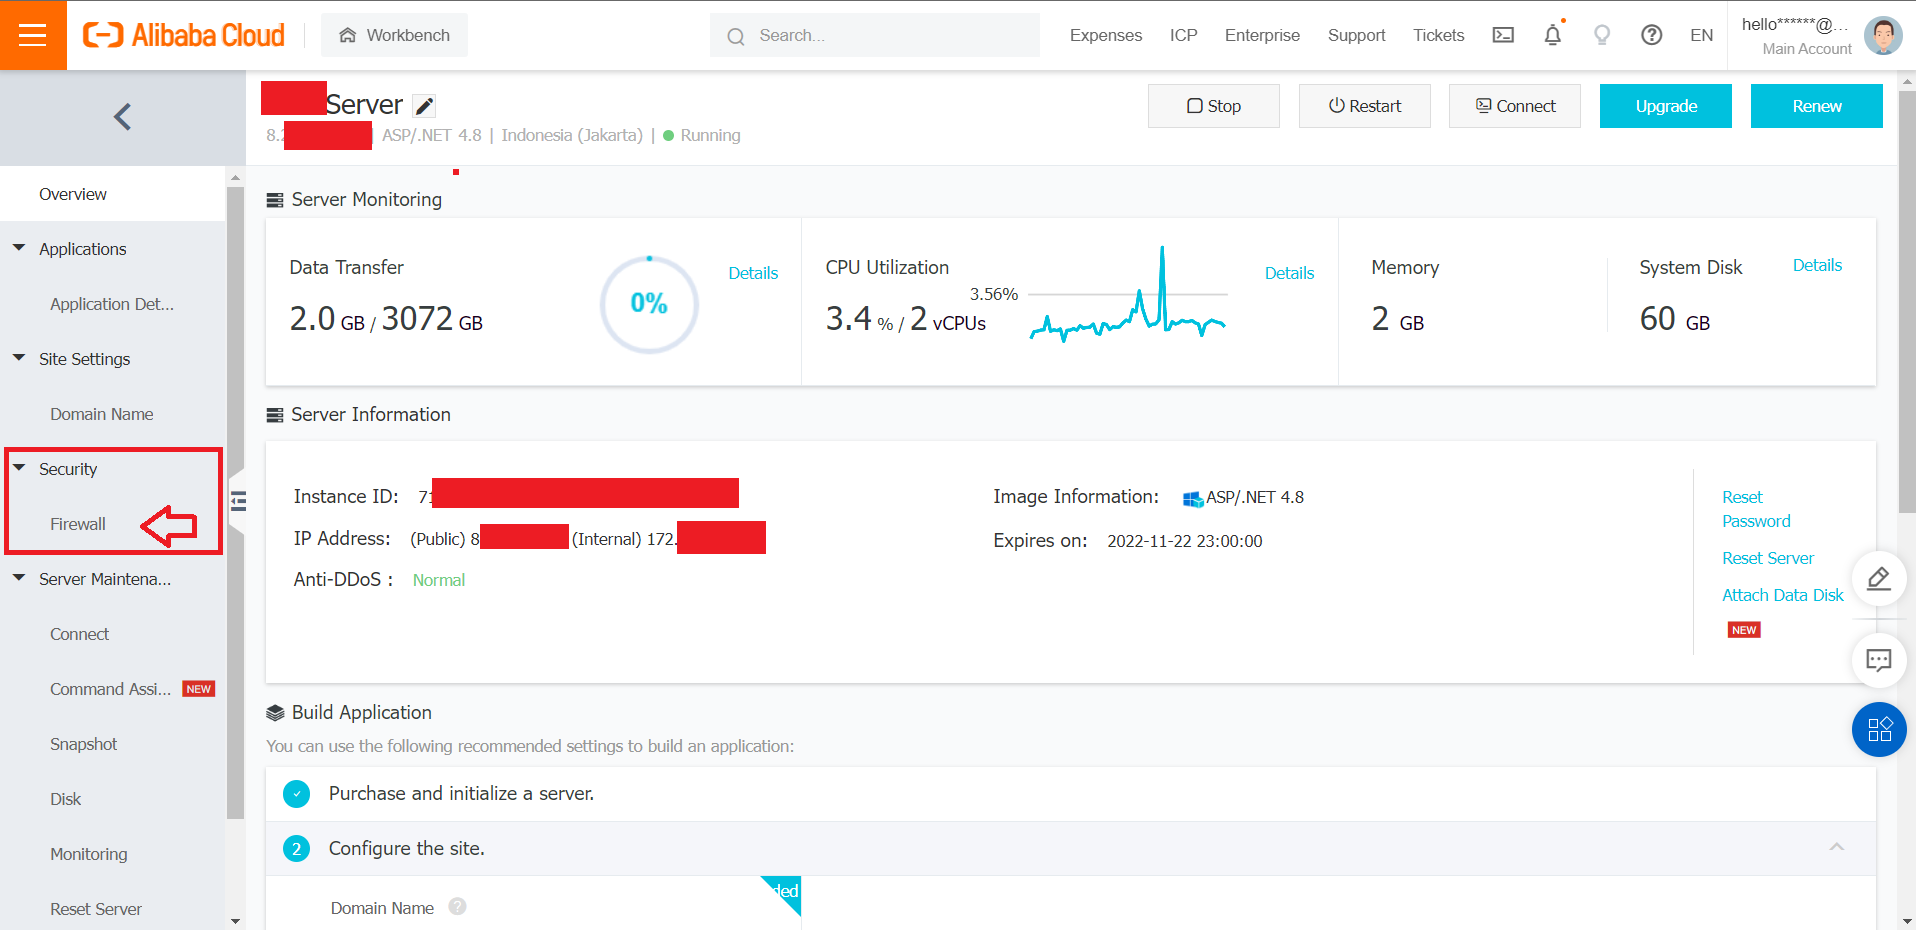Edit the server name with pencil icon
Viewport: 1916px width, 930px height.
coord(425,106)
